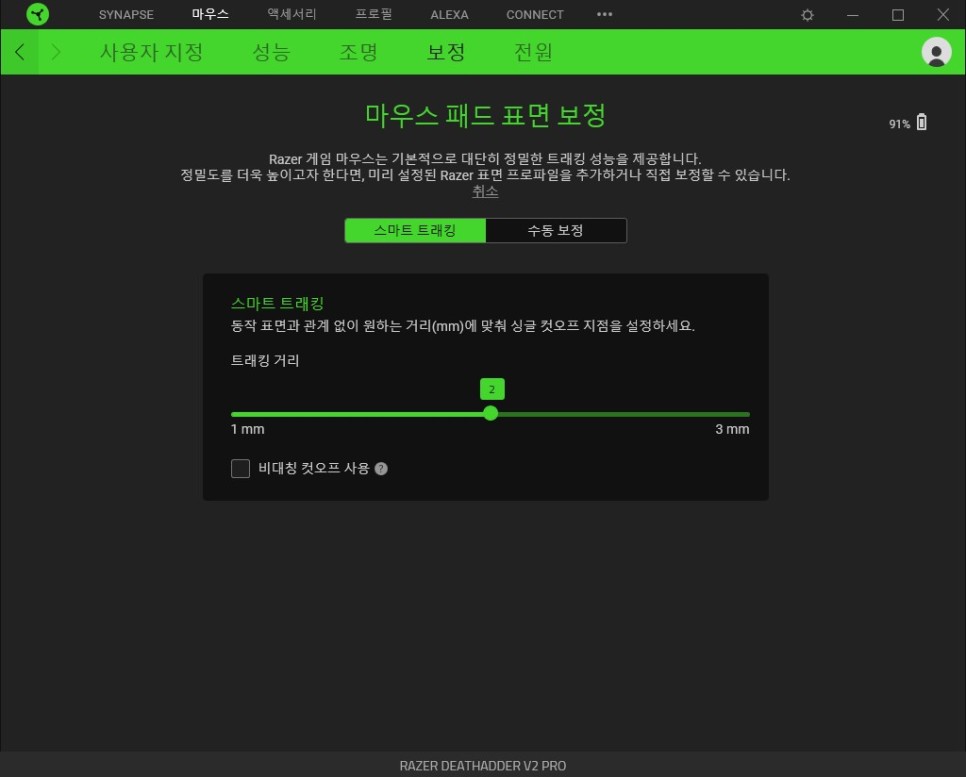The width and height of the screenshot is (966, 777).
Task: Click the 취소 link
Action: [485, 192]
